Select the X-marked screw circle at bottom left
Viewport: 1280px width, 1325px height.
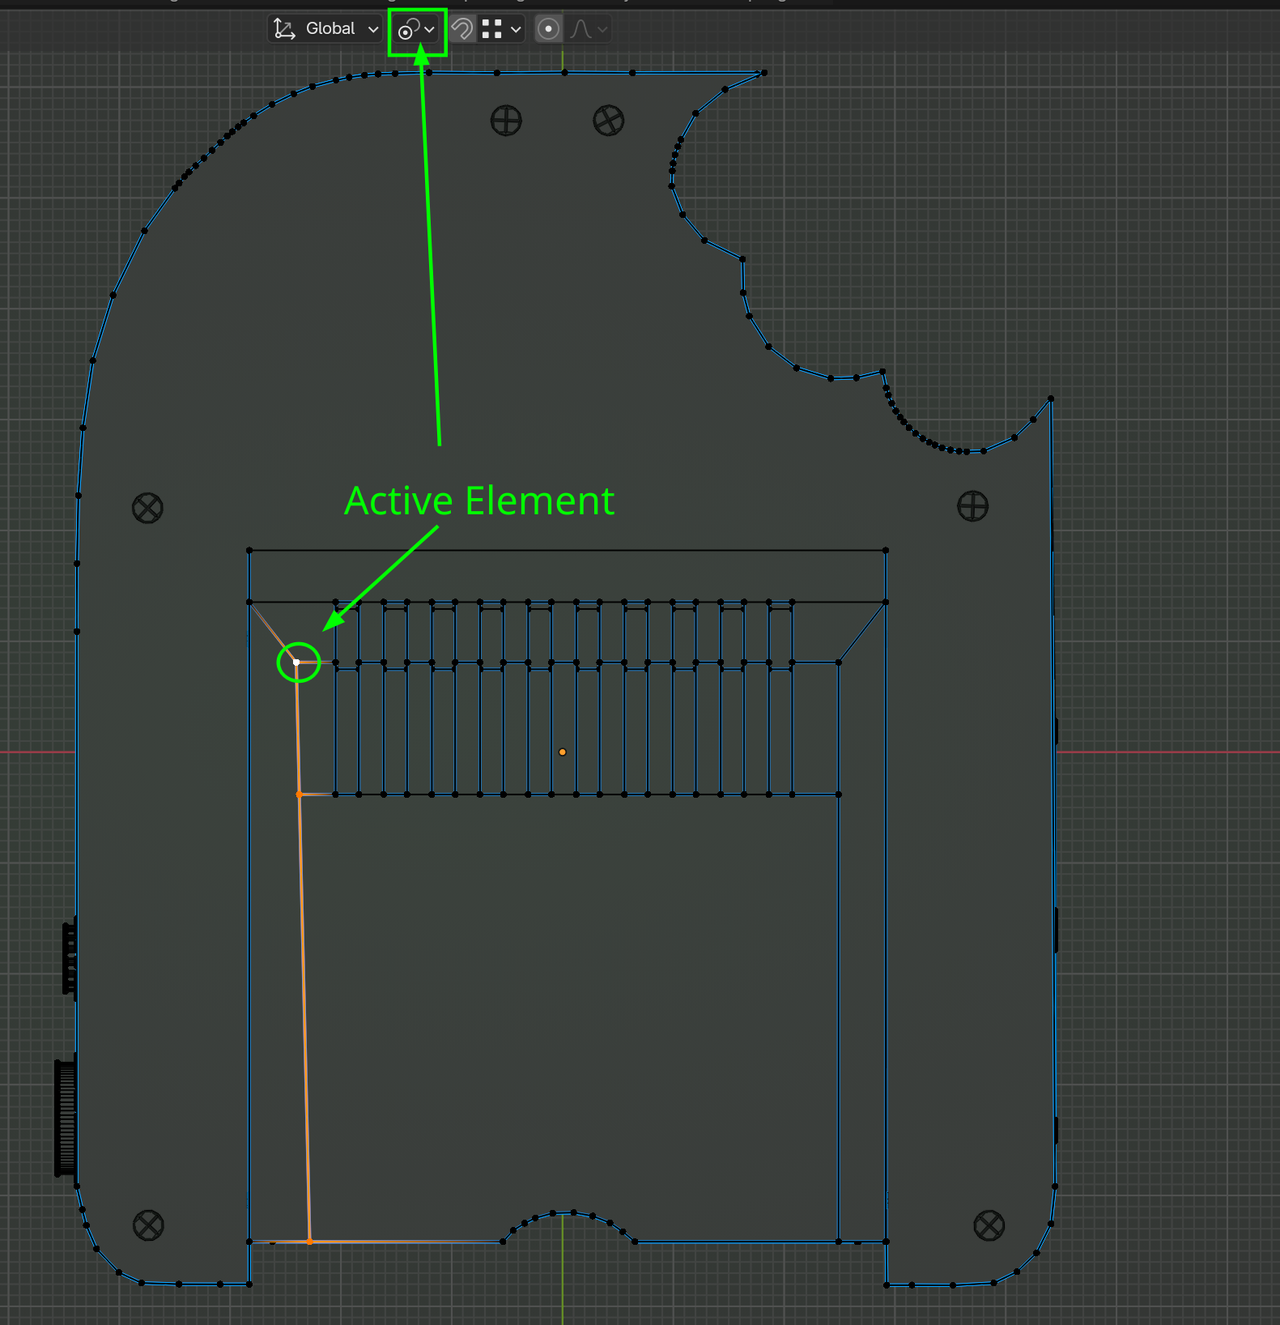[x=146, y=1225]
